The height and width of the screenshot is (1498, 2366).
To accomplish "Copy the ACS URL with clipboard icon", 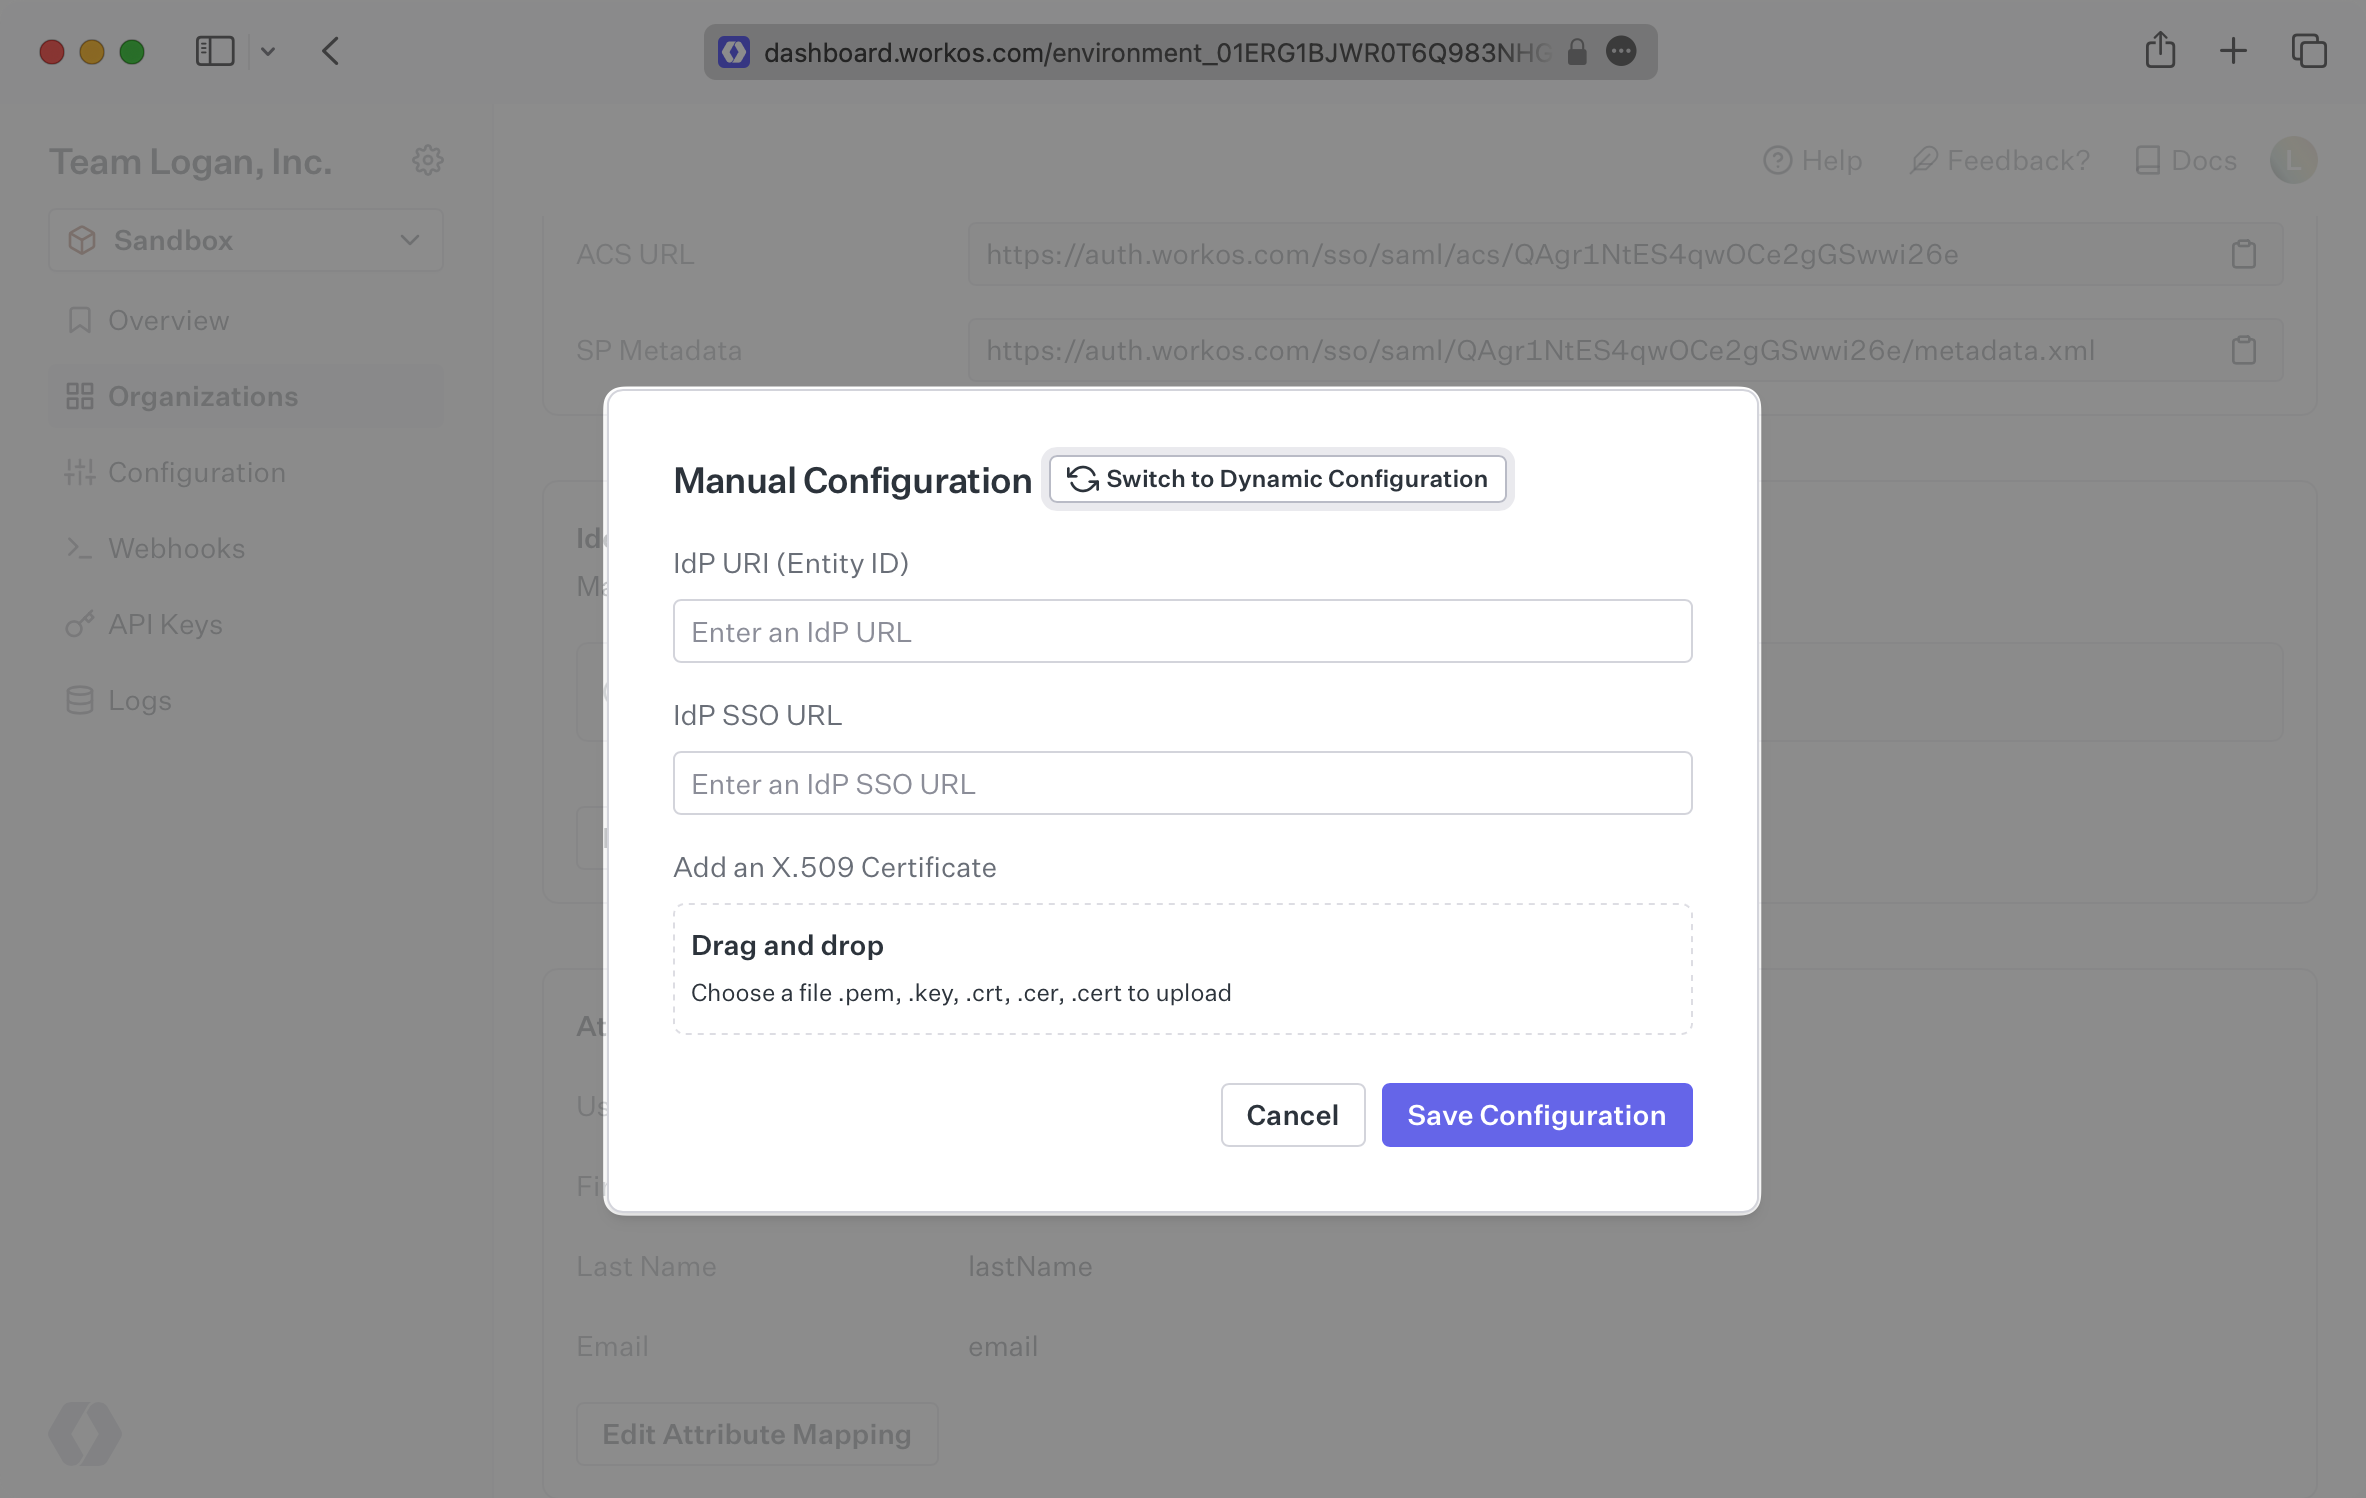I will point(2243,254).
